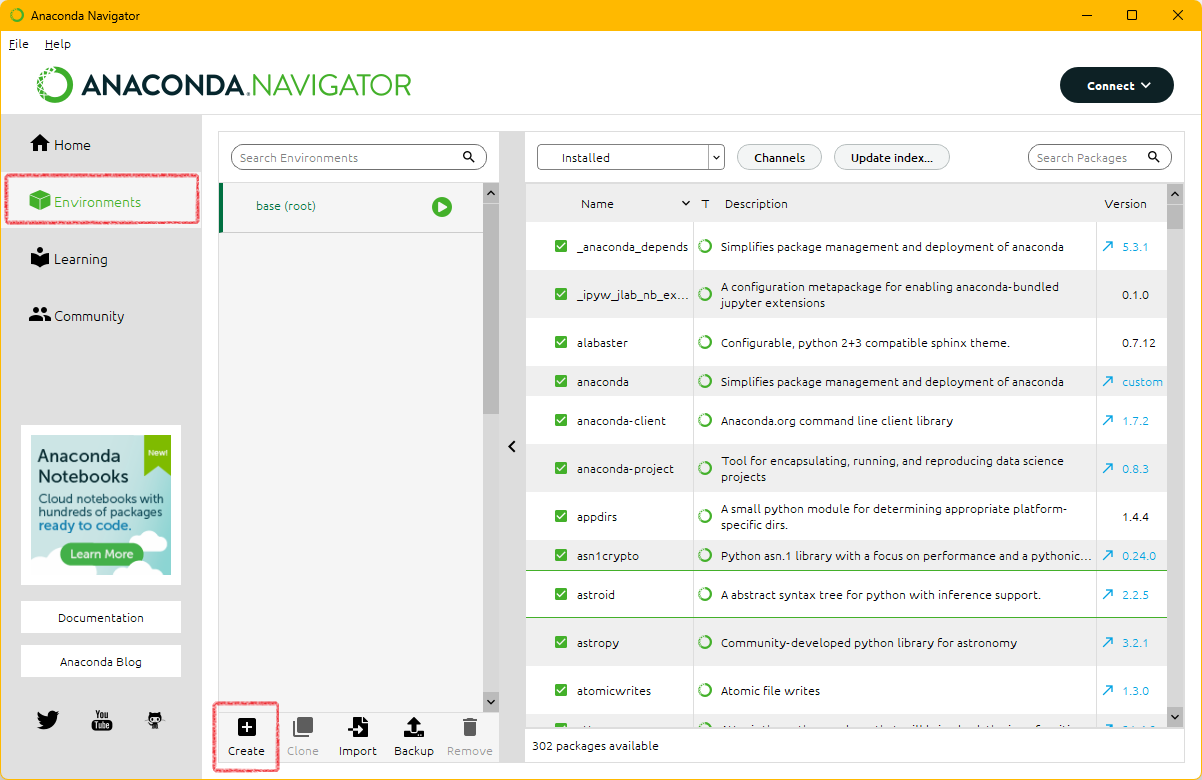
Task: Open the Learning tab
Action: [x=101, y=258]
